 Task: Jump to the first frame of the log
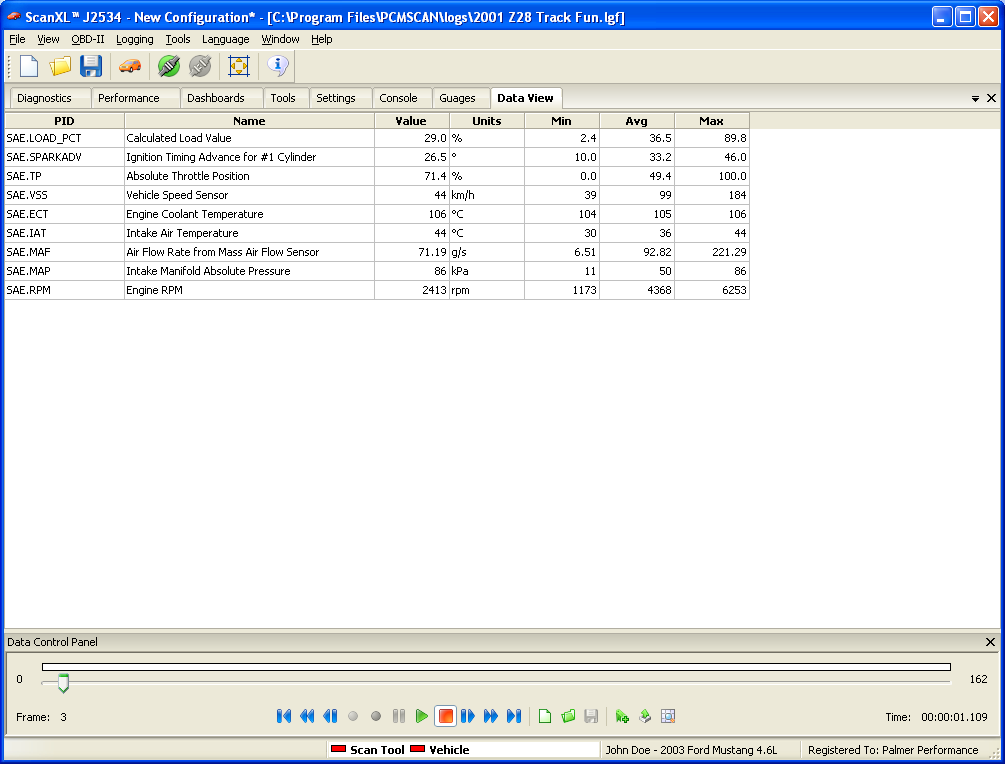tap(284, 716)
